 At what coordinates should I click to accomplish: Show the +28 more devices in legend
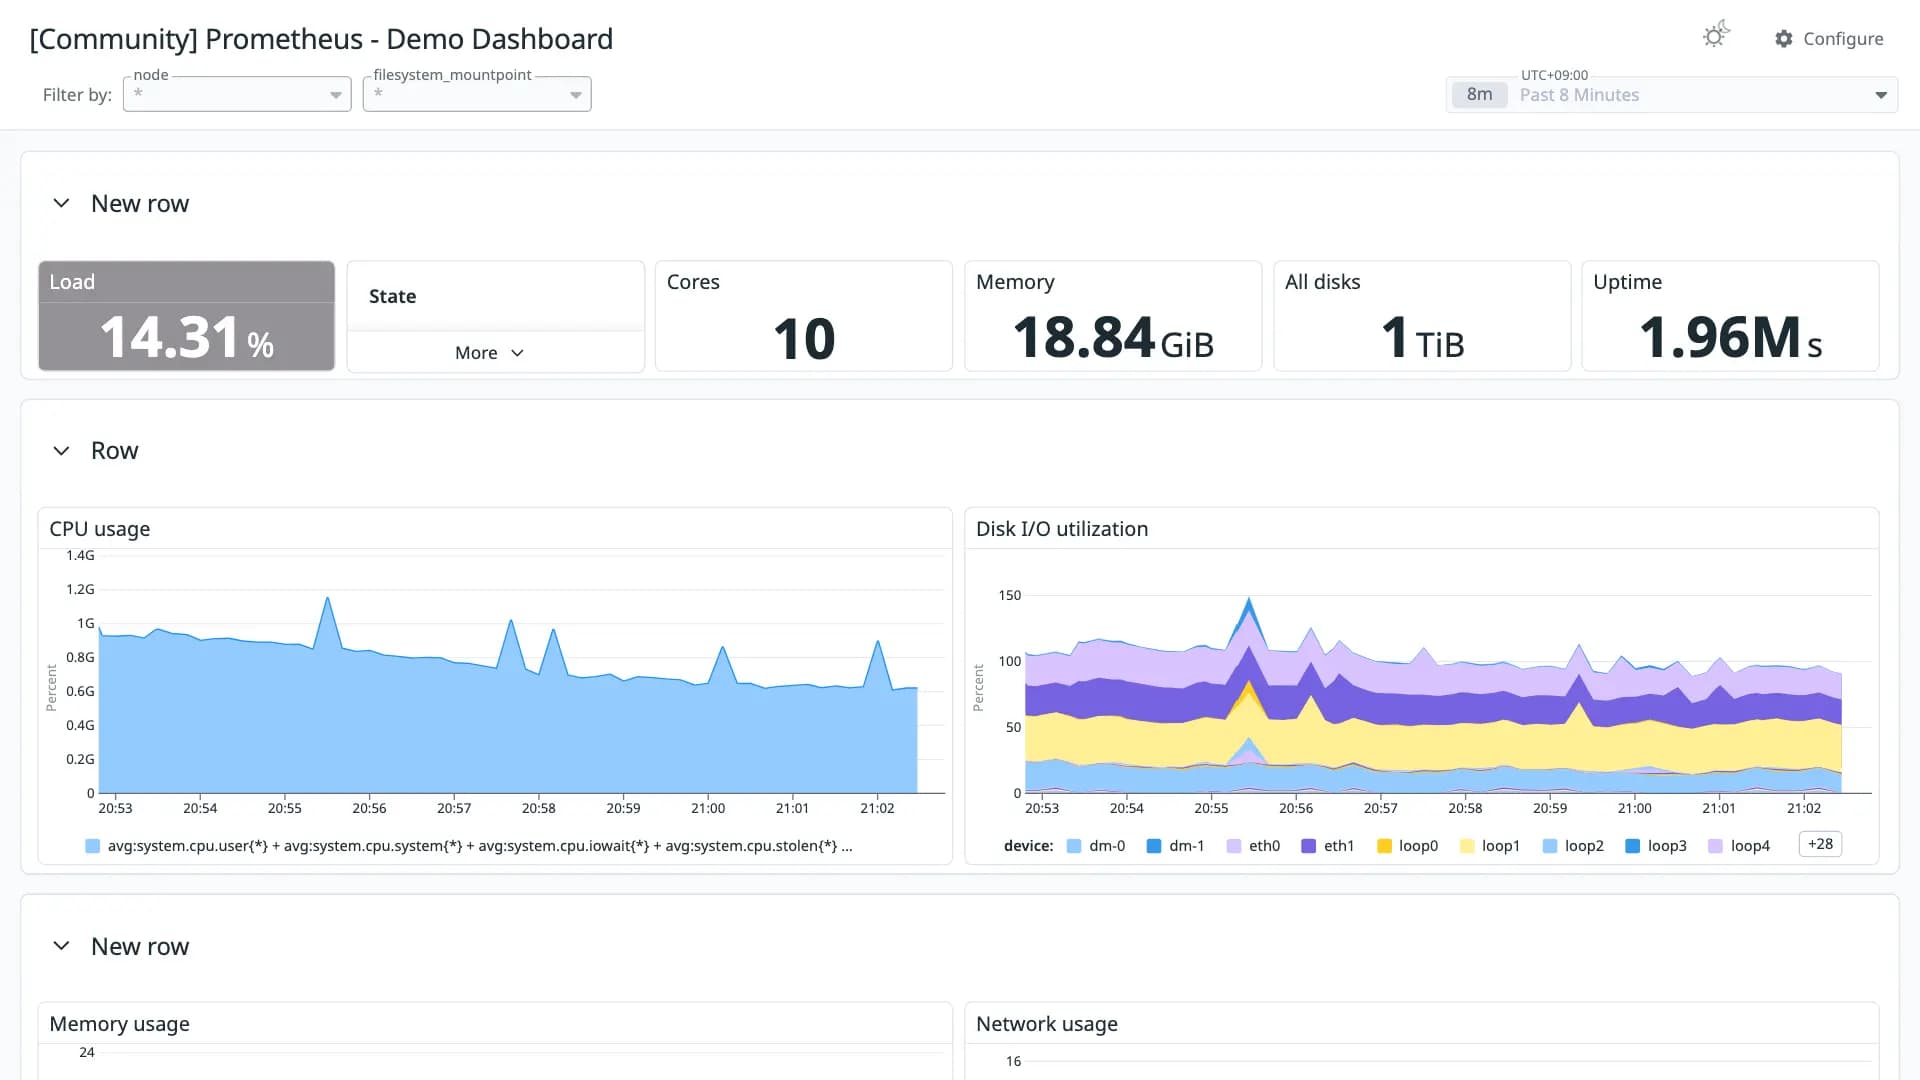pos(1820,844)
